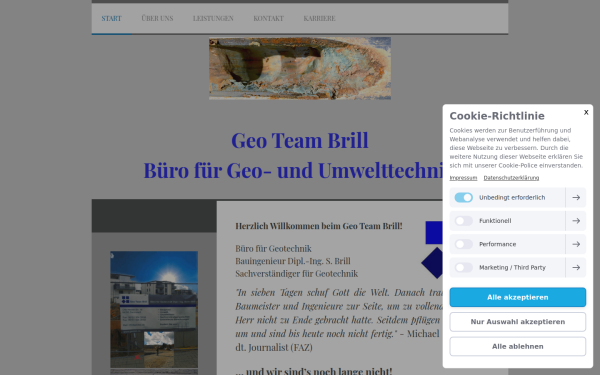600x375 pixels.
Task: Click the Büro für Geo- und Umwelttechnik heading
Action: pyautogui.click(x=293, y=170)
